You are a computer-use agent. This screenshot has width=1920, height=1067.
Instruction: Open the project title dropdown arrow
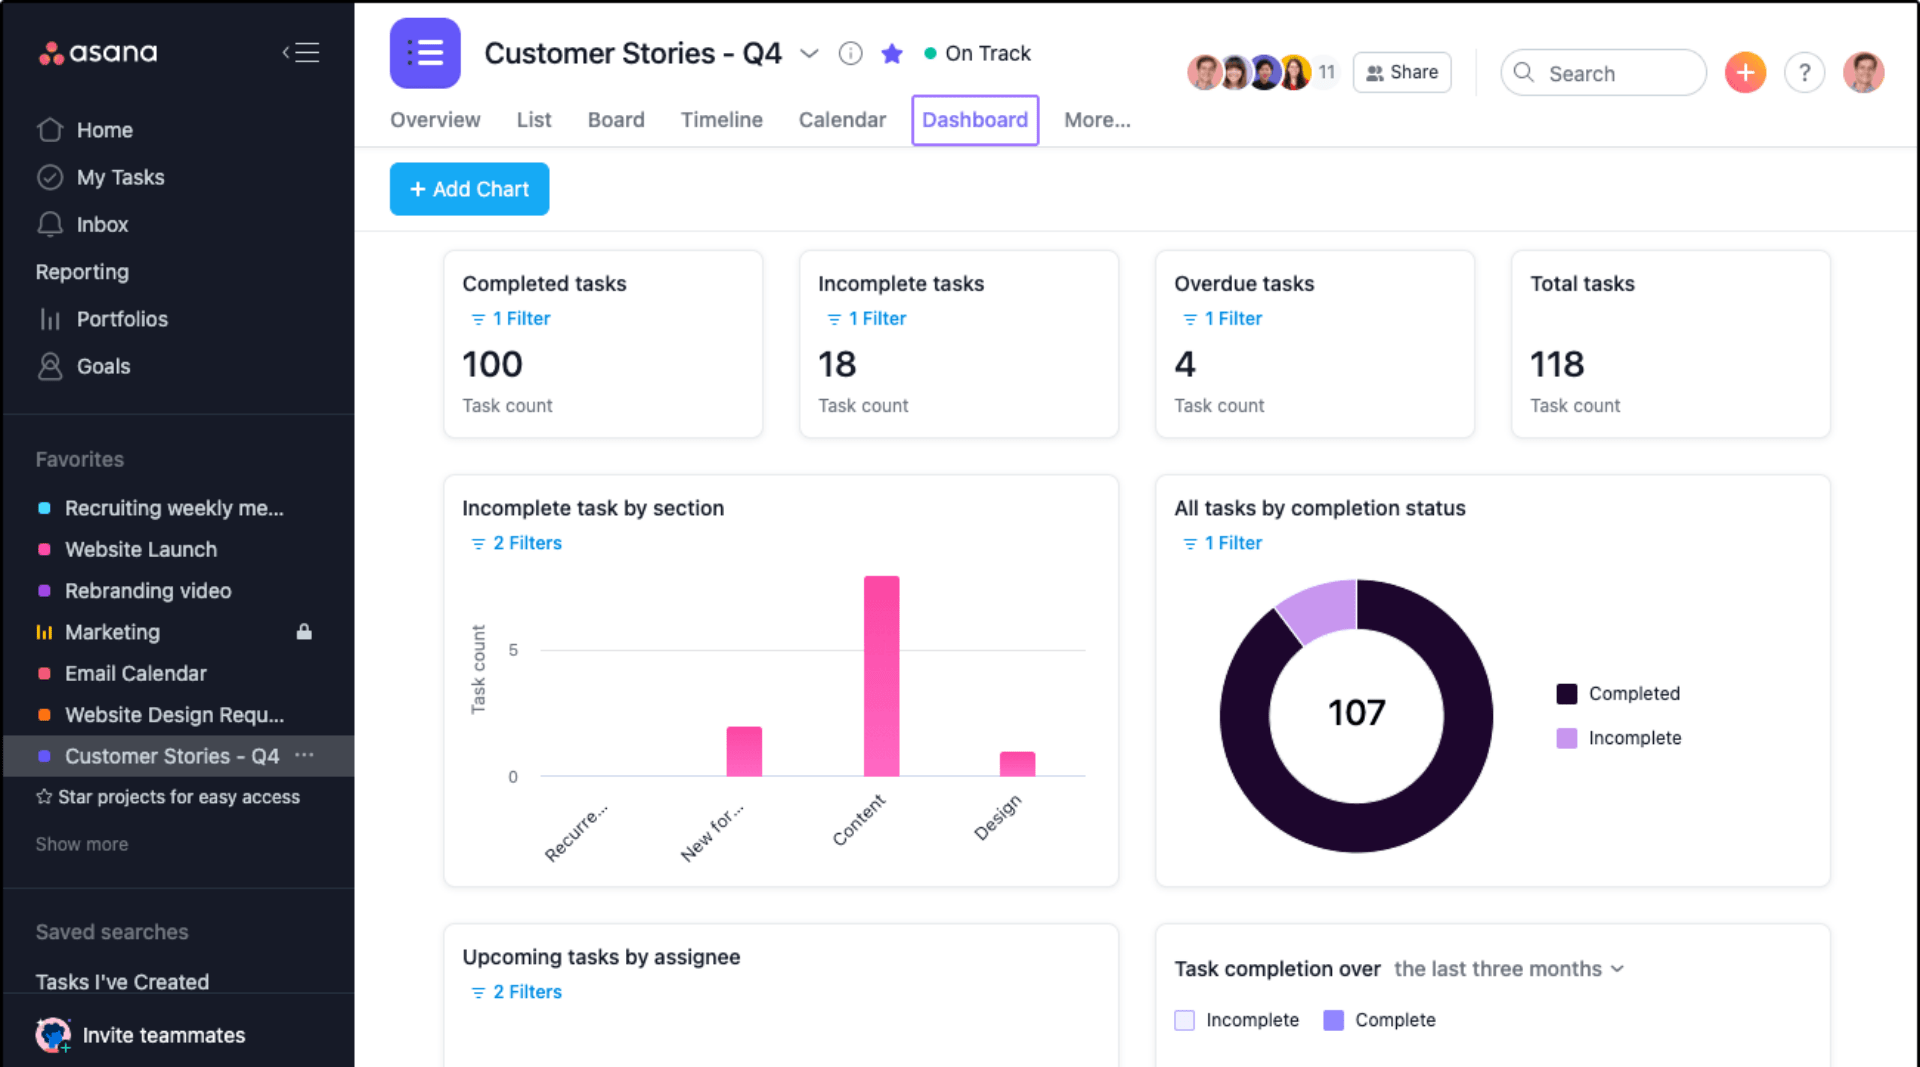[810, 54]
